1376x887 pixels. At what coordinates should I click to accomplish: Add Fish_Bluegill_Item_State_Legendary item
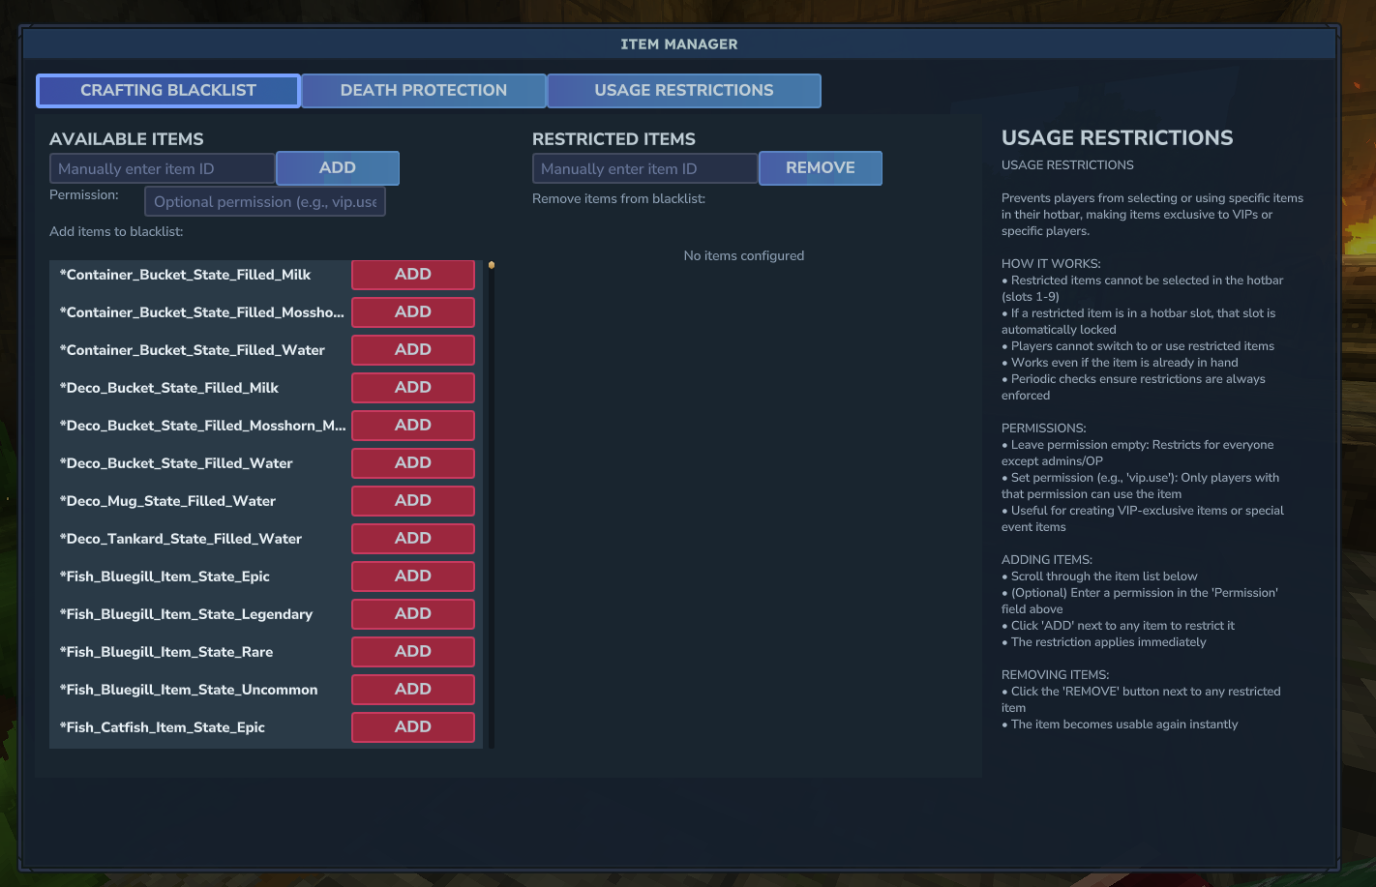(413, 614)
